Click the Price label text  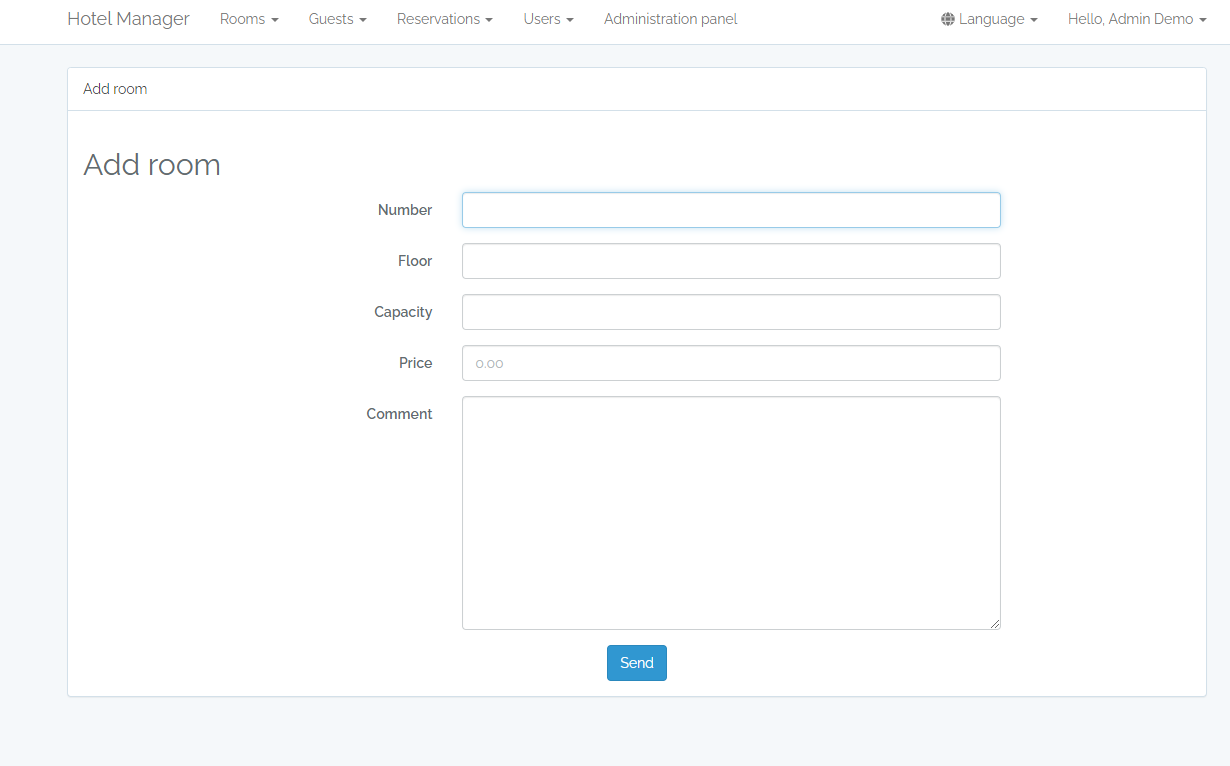click(x=415, y=363)
